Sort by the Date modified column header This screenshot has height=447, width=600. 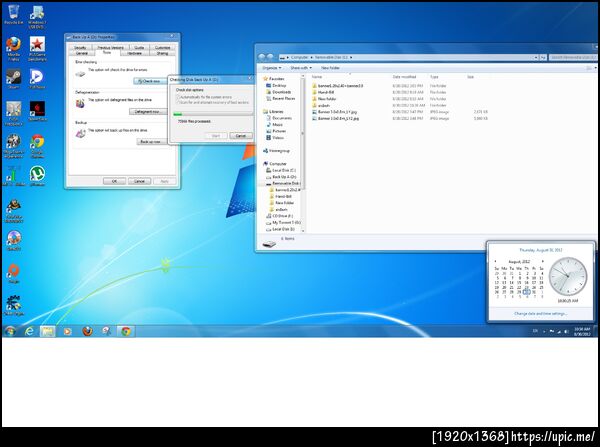(x=406, y=77)
